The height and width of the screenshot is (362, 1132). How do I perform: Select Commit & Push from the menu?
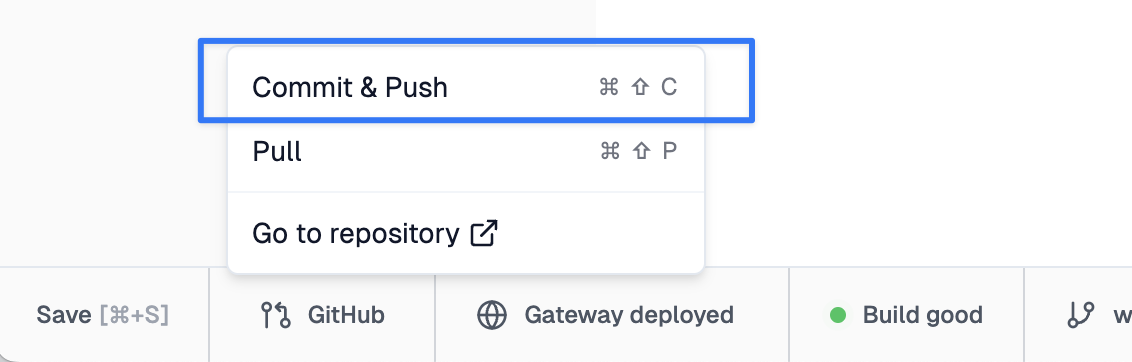tap(465, 87)
